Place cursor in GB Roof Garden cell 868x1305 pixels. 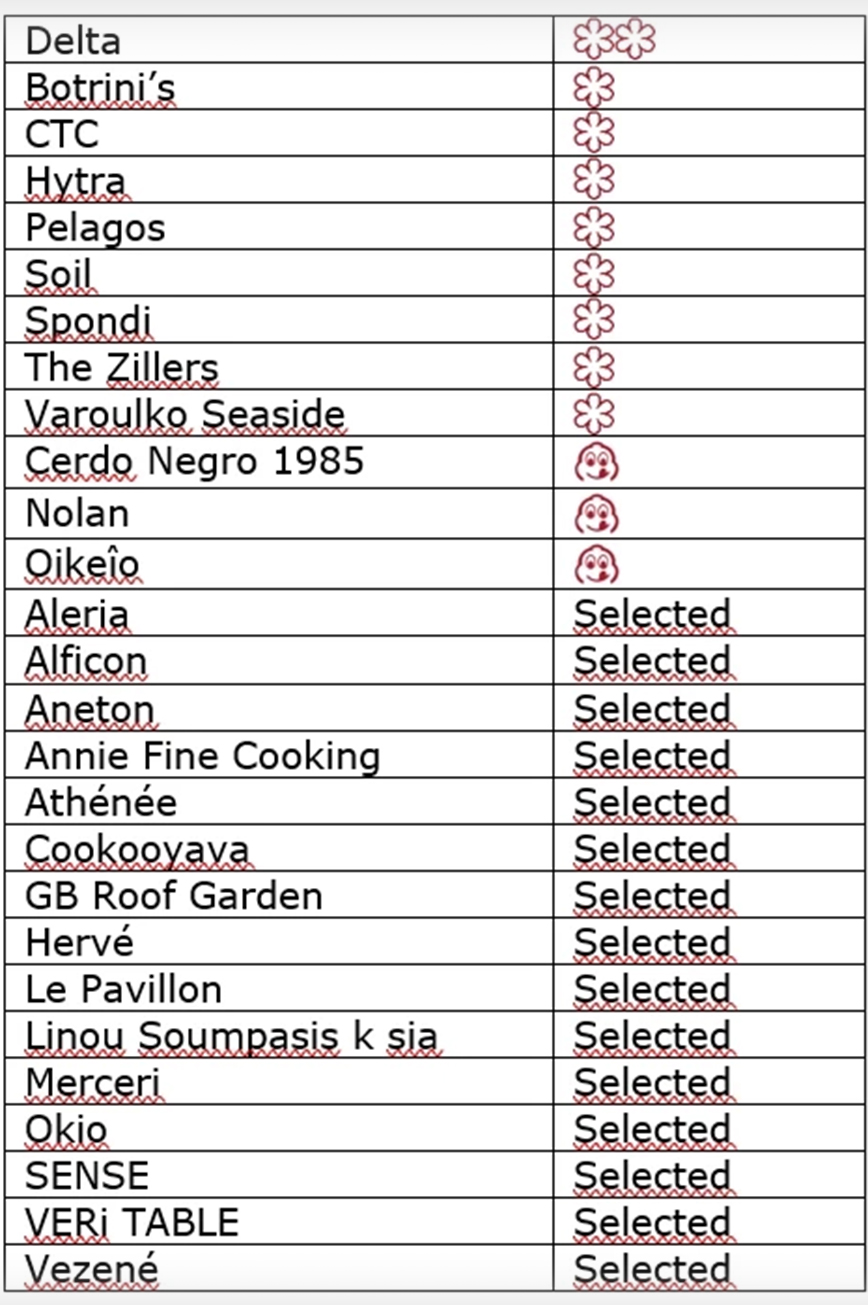click(x=173, y=895)
